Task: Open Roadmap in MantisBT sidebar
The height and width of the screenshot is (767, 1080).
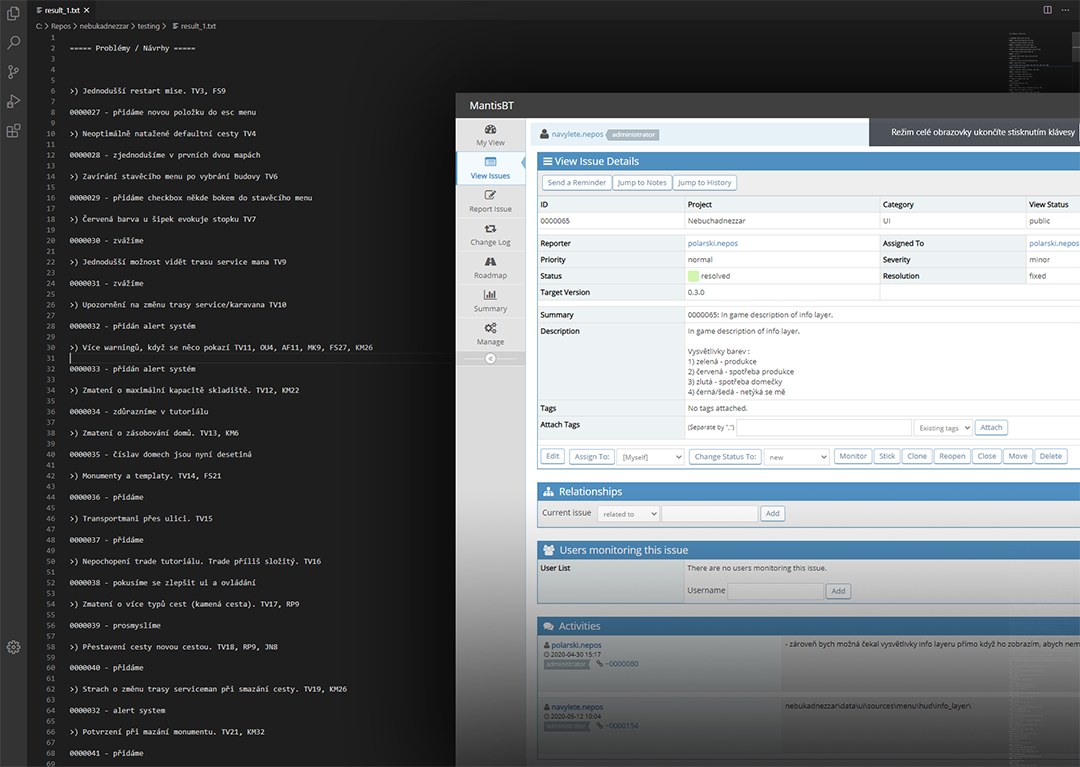Action: tap(490, 267)
